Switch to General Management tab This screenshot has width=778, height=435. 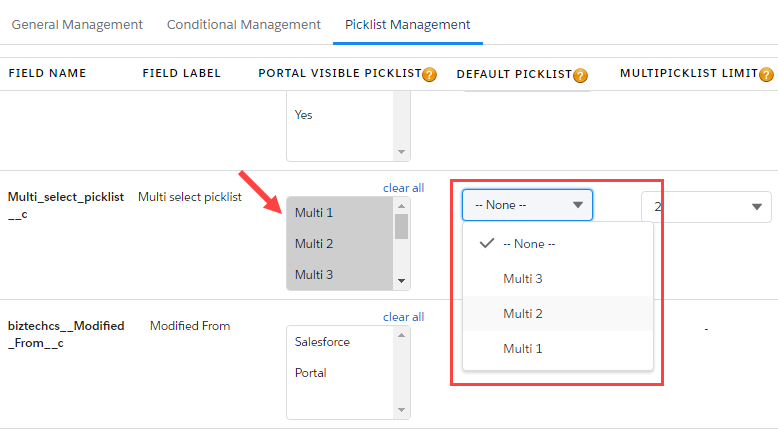point(77,24)
